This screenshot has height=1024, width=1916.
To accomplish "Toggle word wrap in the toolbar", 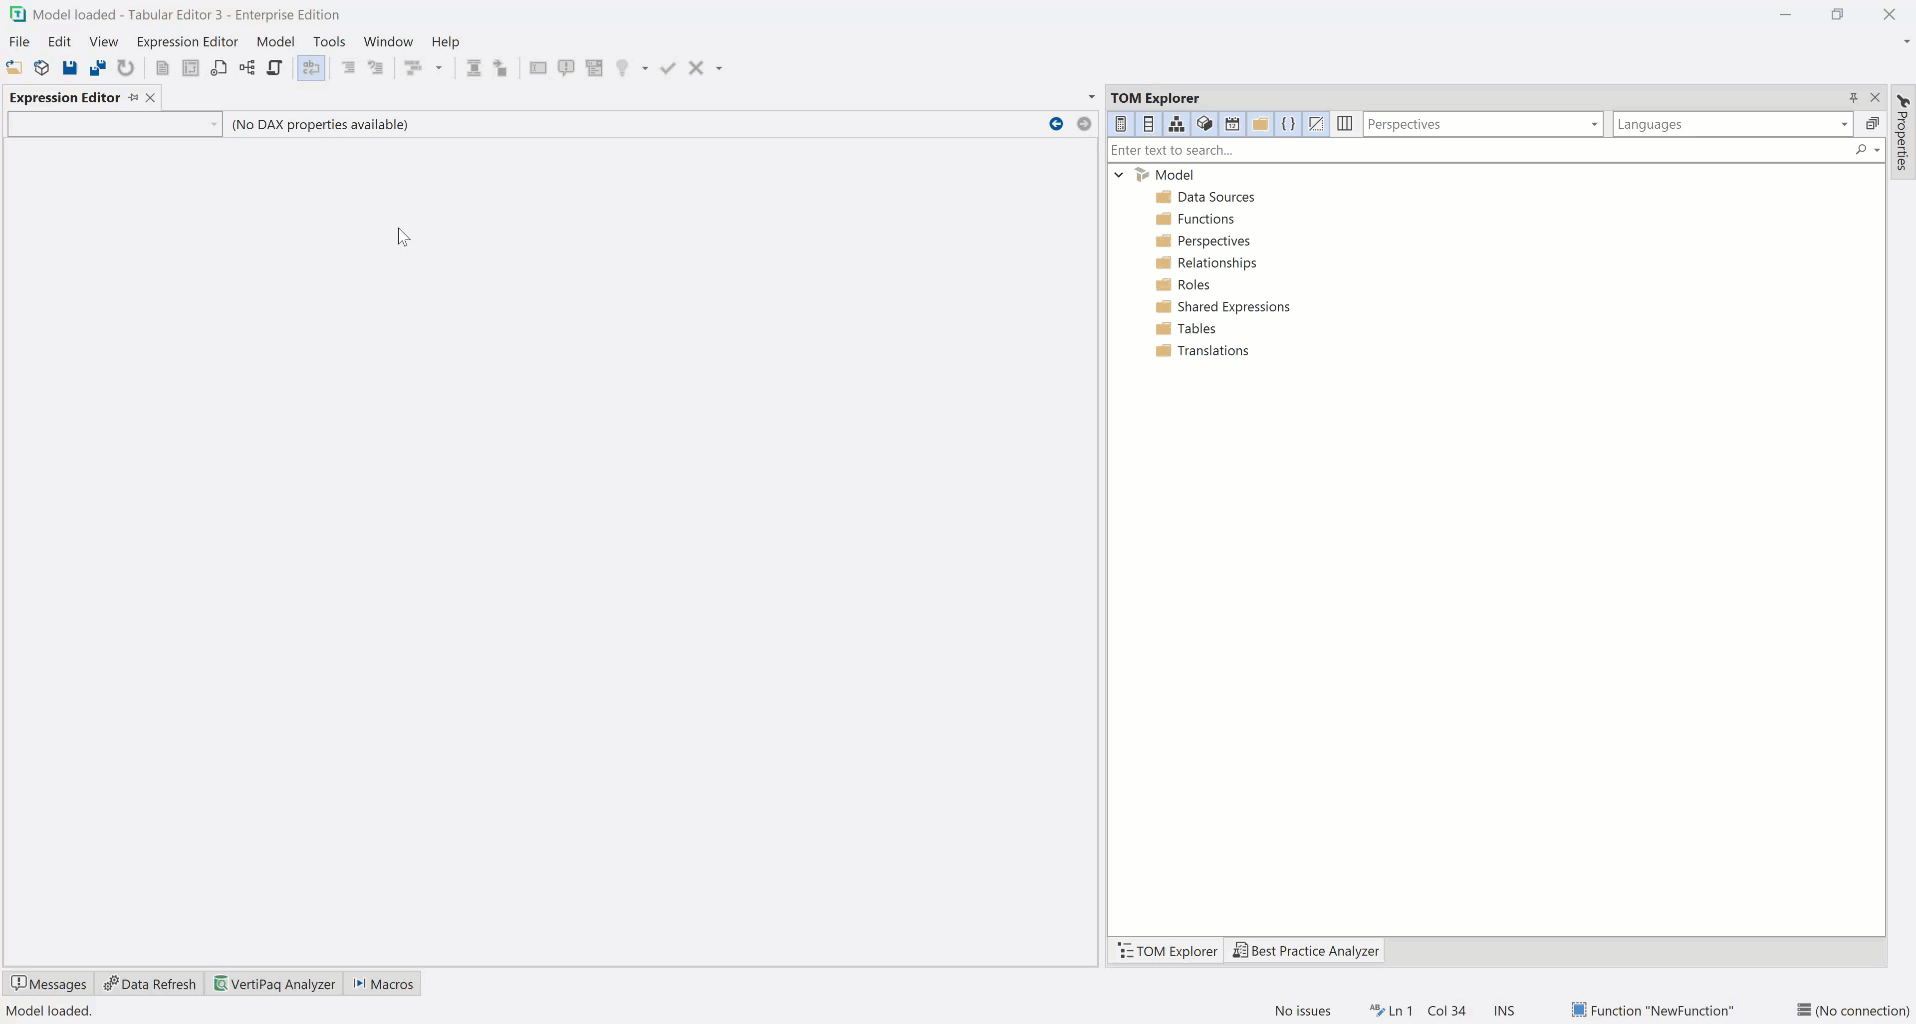I will 311,68.
